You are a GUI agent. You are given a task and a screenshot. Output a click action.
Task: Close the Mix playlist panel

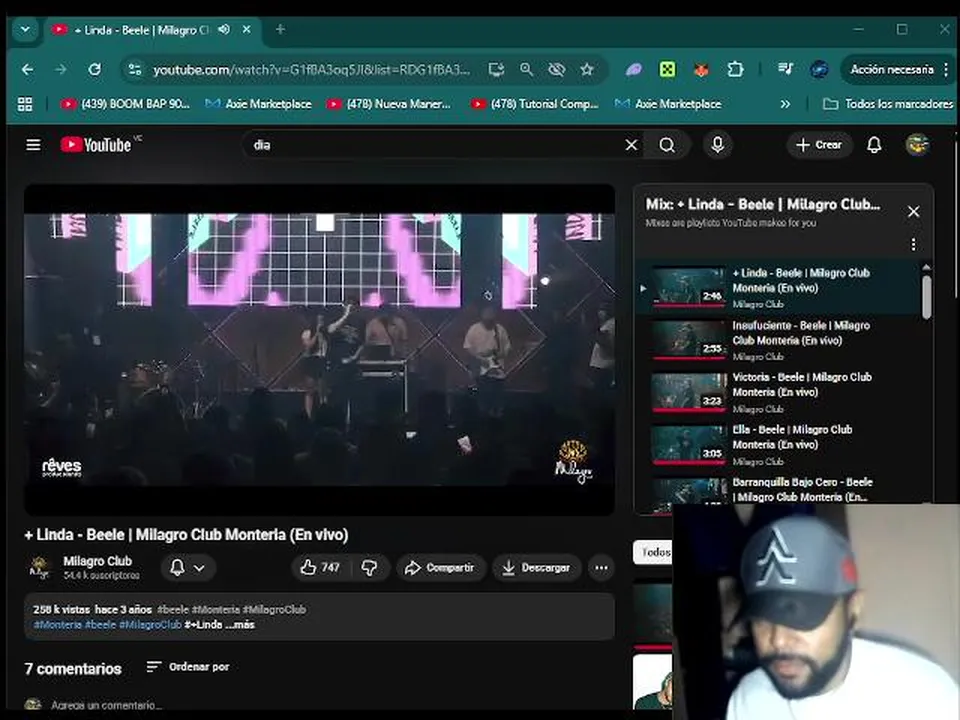(x=913, y=212)
